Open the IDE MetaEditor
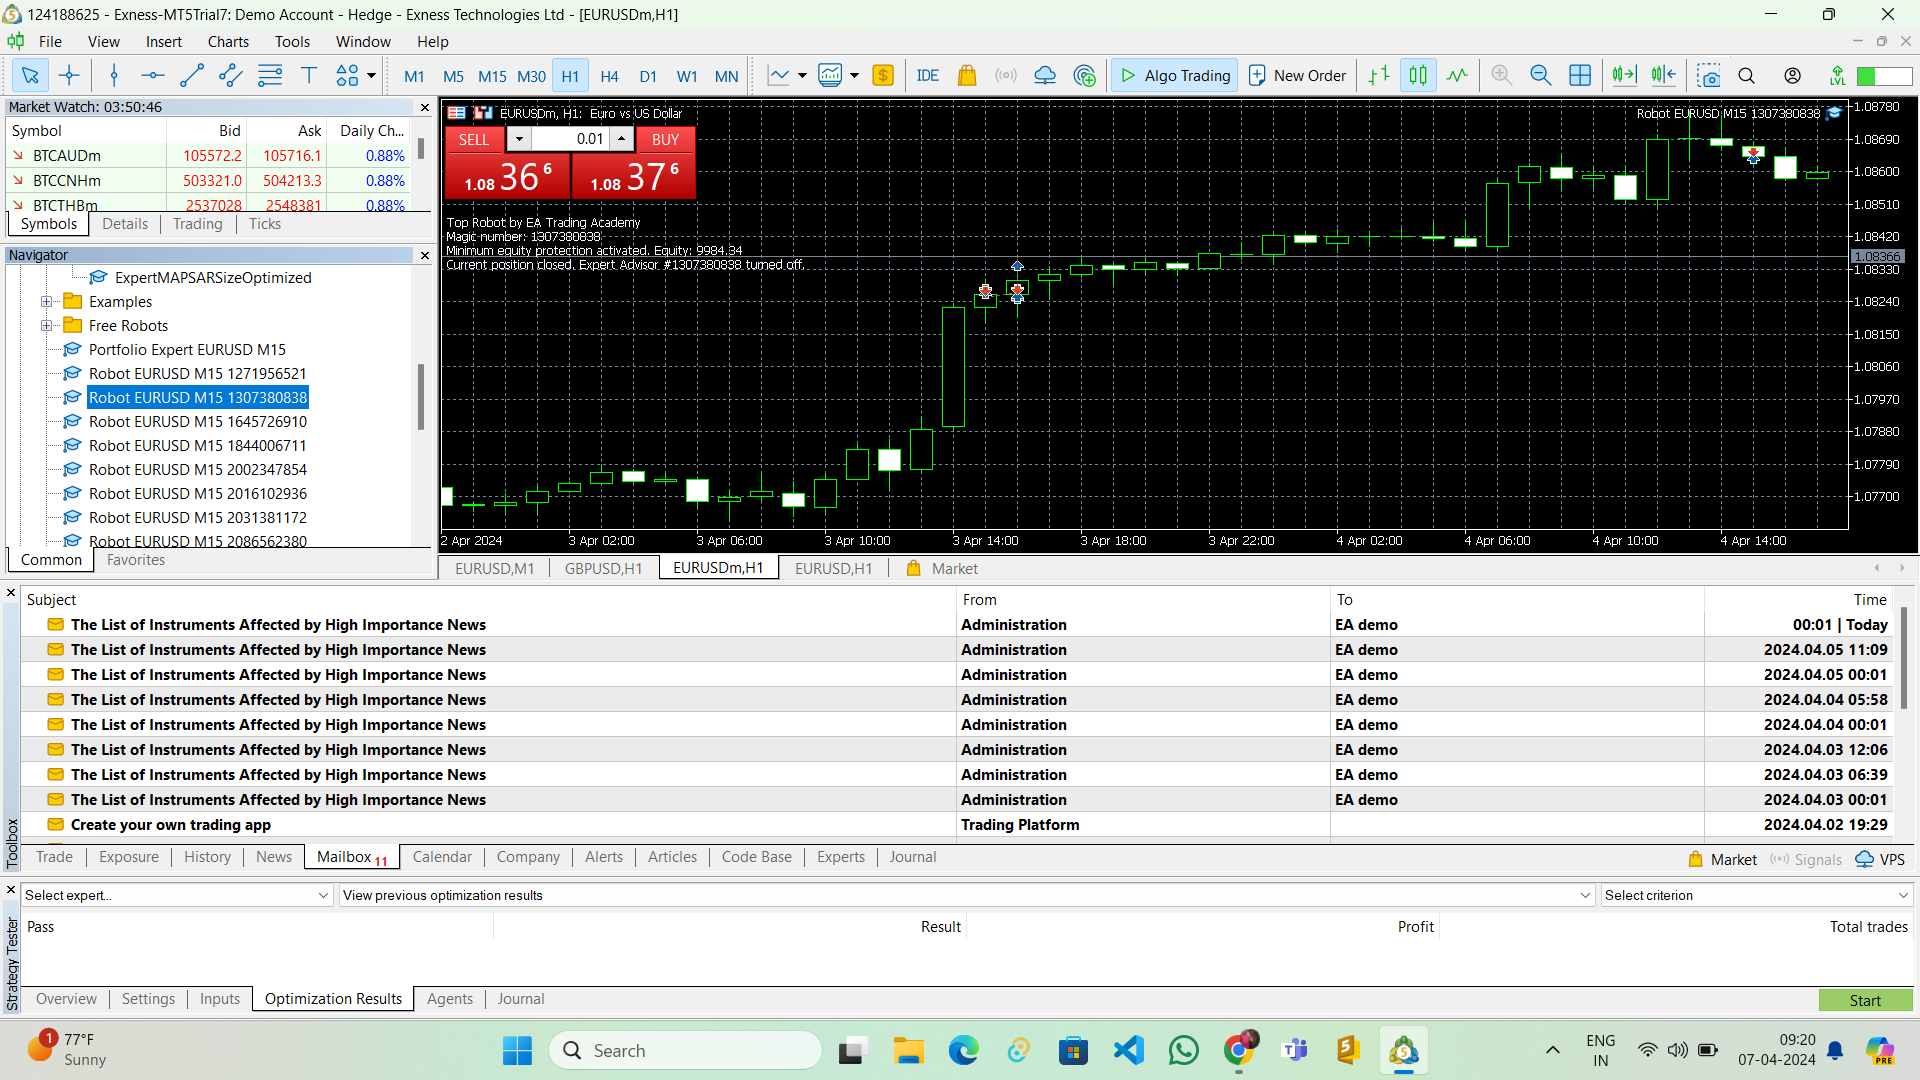 pyautogui.click(x=928, y=75)
